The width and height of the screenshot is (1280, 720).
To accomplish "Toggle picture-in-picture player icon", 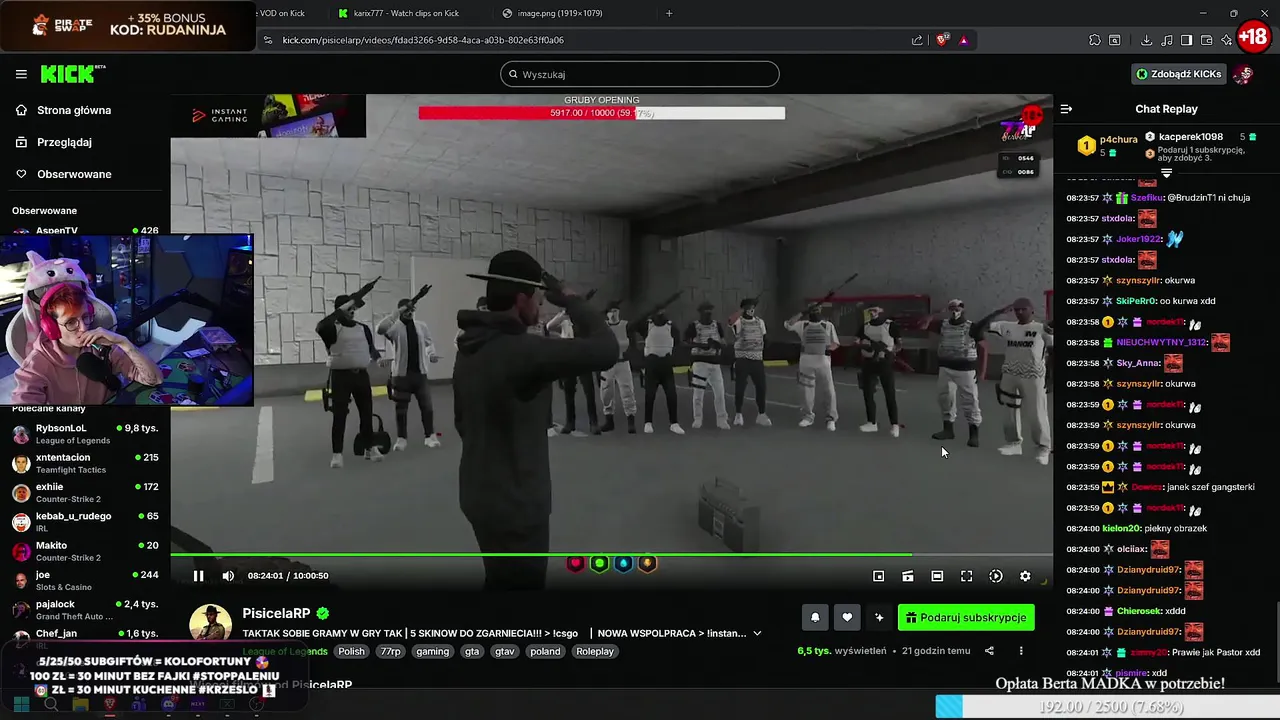I will tap(878, 576).
